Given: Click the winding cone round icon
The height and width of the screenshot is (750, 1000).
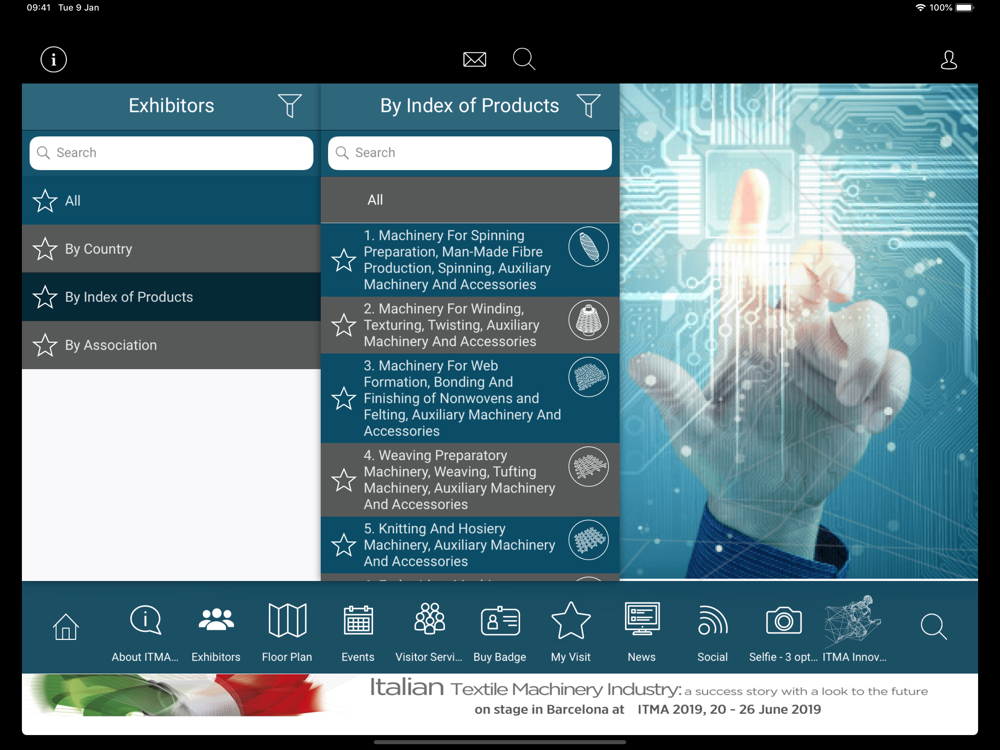Looking at the screenshot, I should (588, 320).
